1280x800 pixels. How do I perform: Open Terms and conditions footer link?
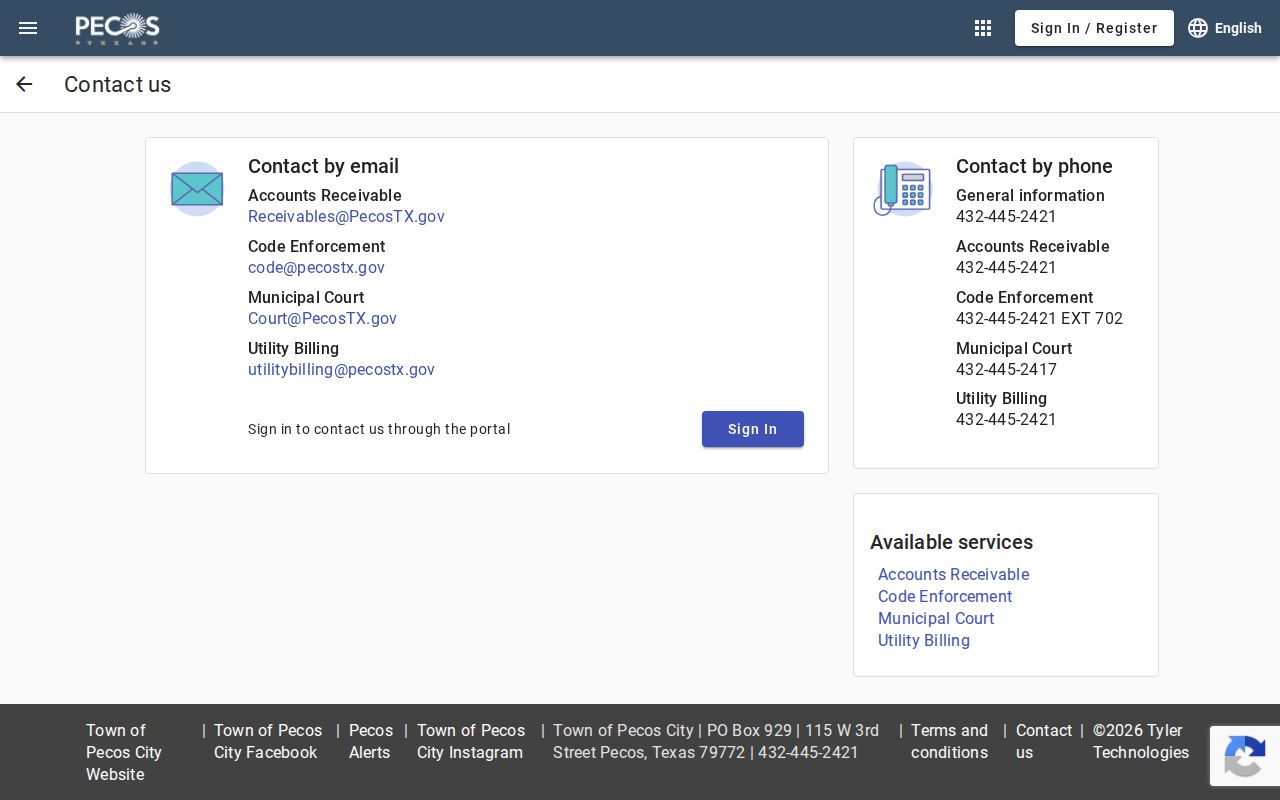click(949, 741)
